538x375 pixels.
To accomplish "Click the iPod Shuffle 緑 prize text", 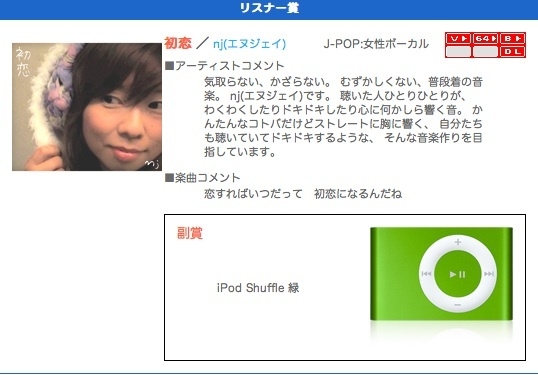I will (258, 288).
